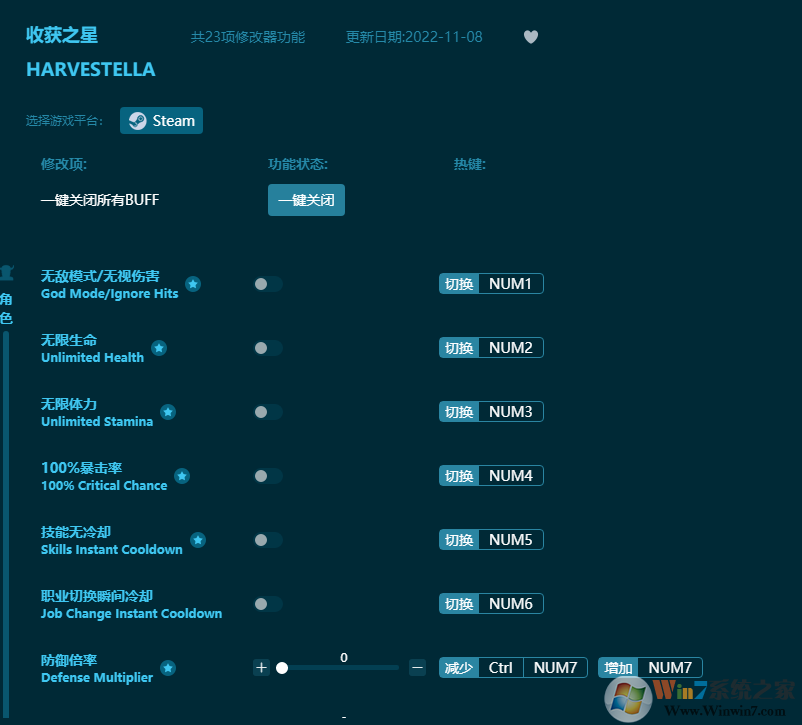This screenshot has width=802, height=725.
Task: Change the NUM3 hotkey binding
Action: point(510,411)
